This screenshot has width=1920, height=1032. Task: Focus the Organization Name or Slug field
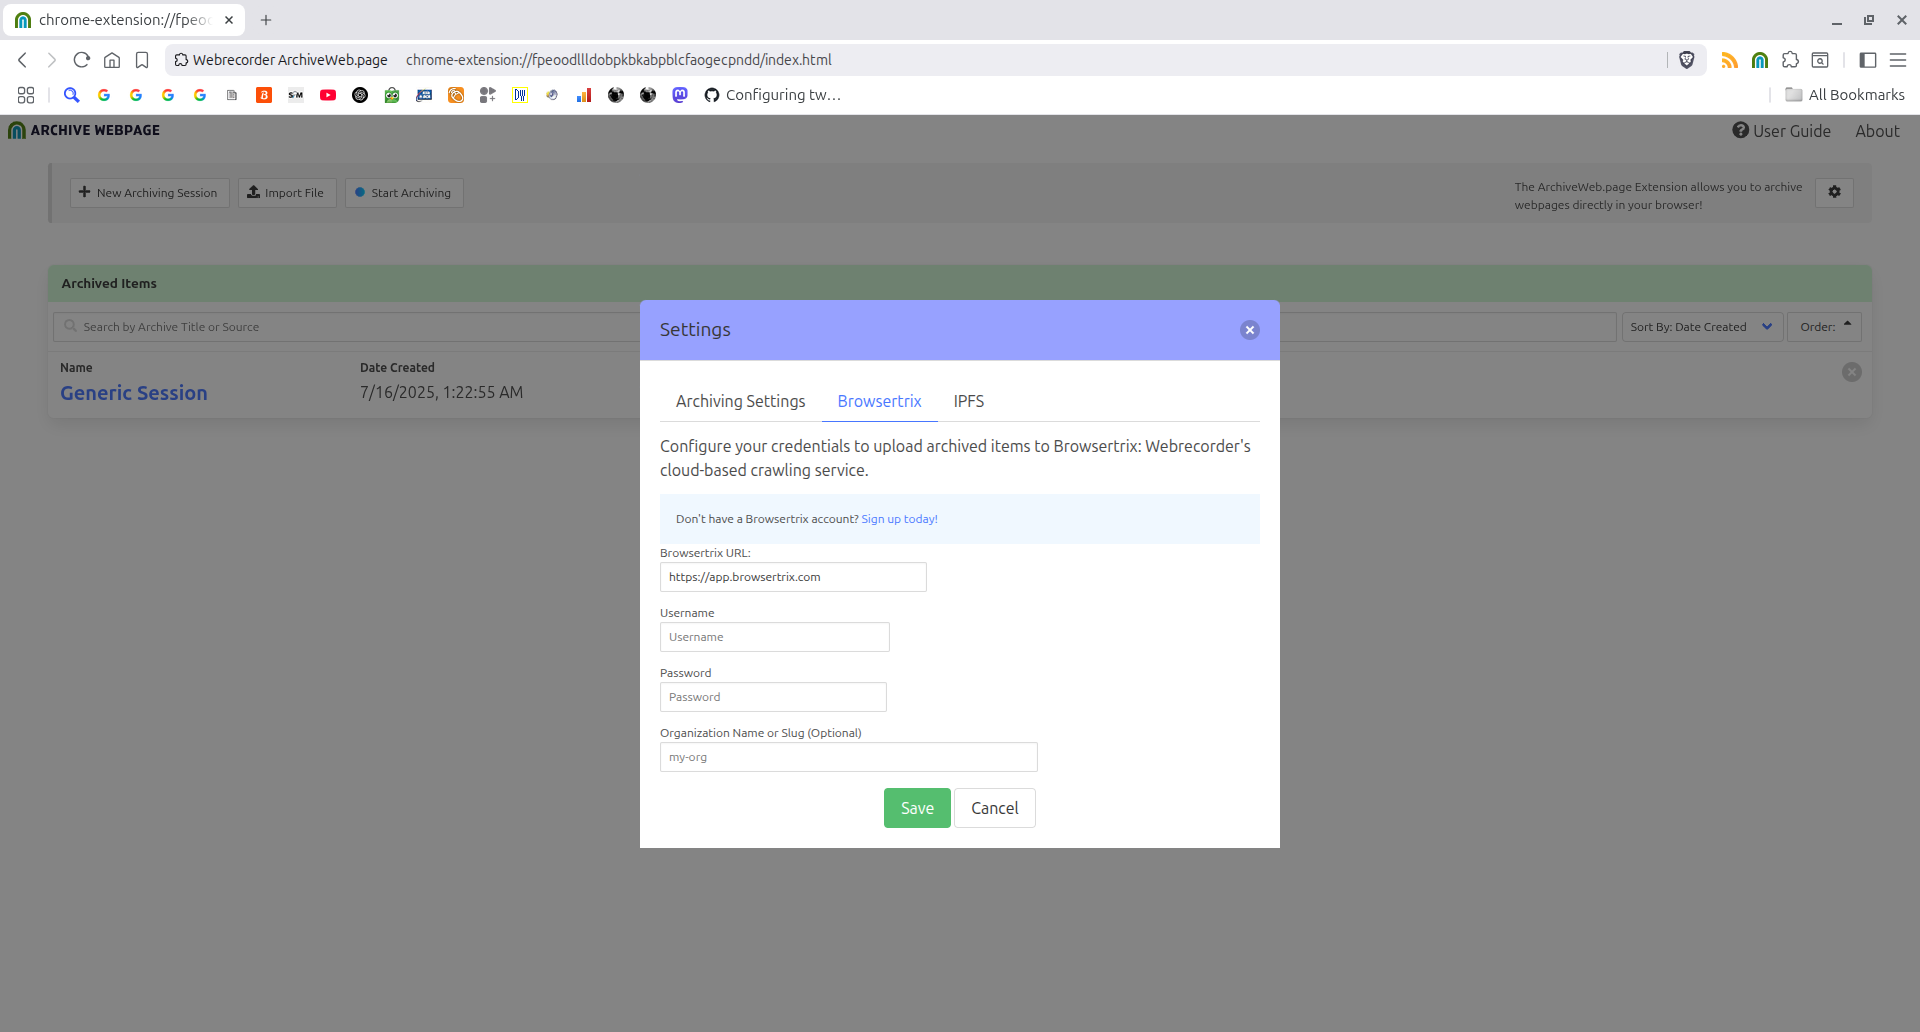click(x=849, y=757)
